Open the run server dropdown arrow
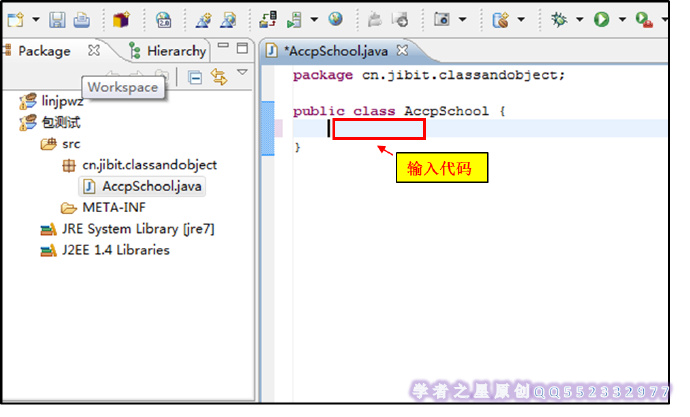 click(x=314, y=19)
